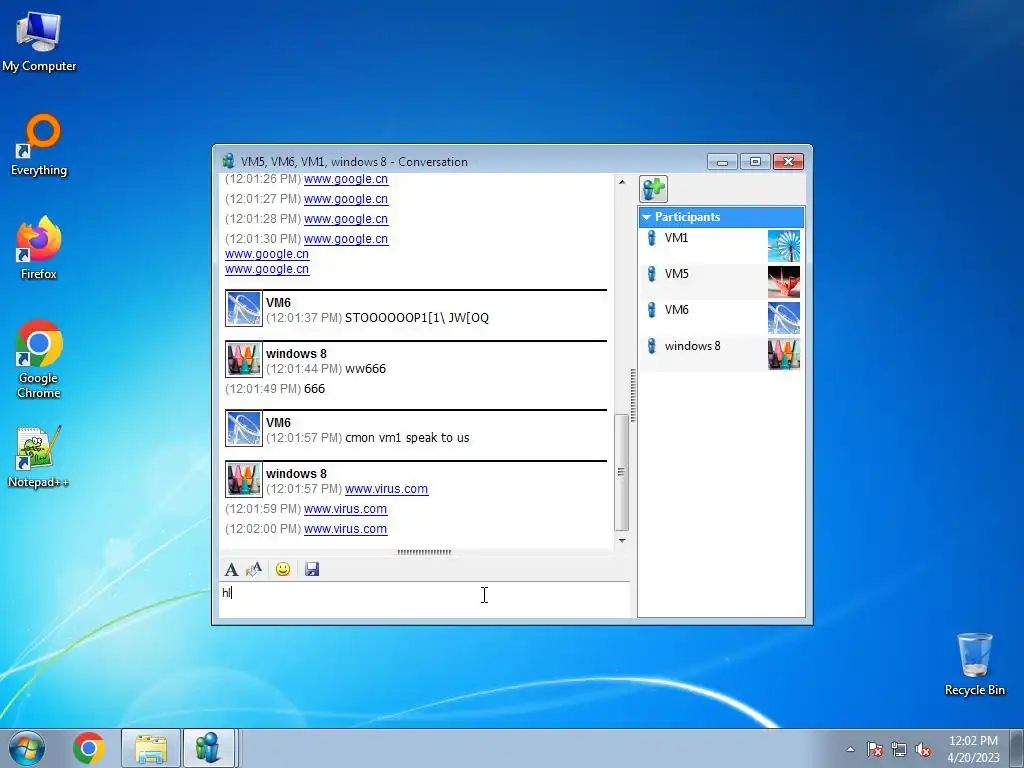This screenshot has height=768, width=1024.
Task: Click 'cmon vm1 speak to us' message
Action: pyautogui.click(x=407, y=438)
